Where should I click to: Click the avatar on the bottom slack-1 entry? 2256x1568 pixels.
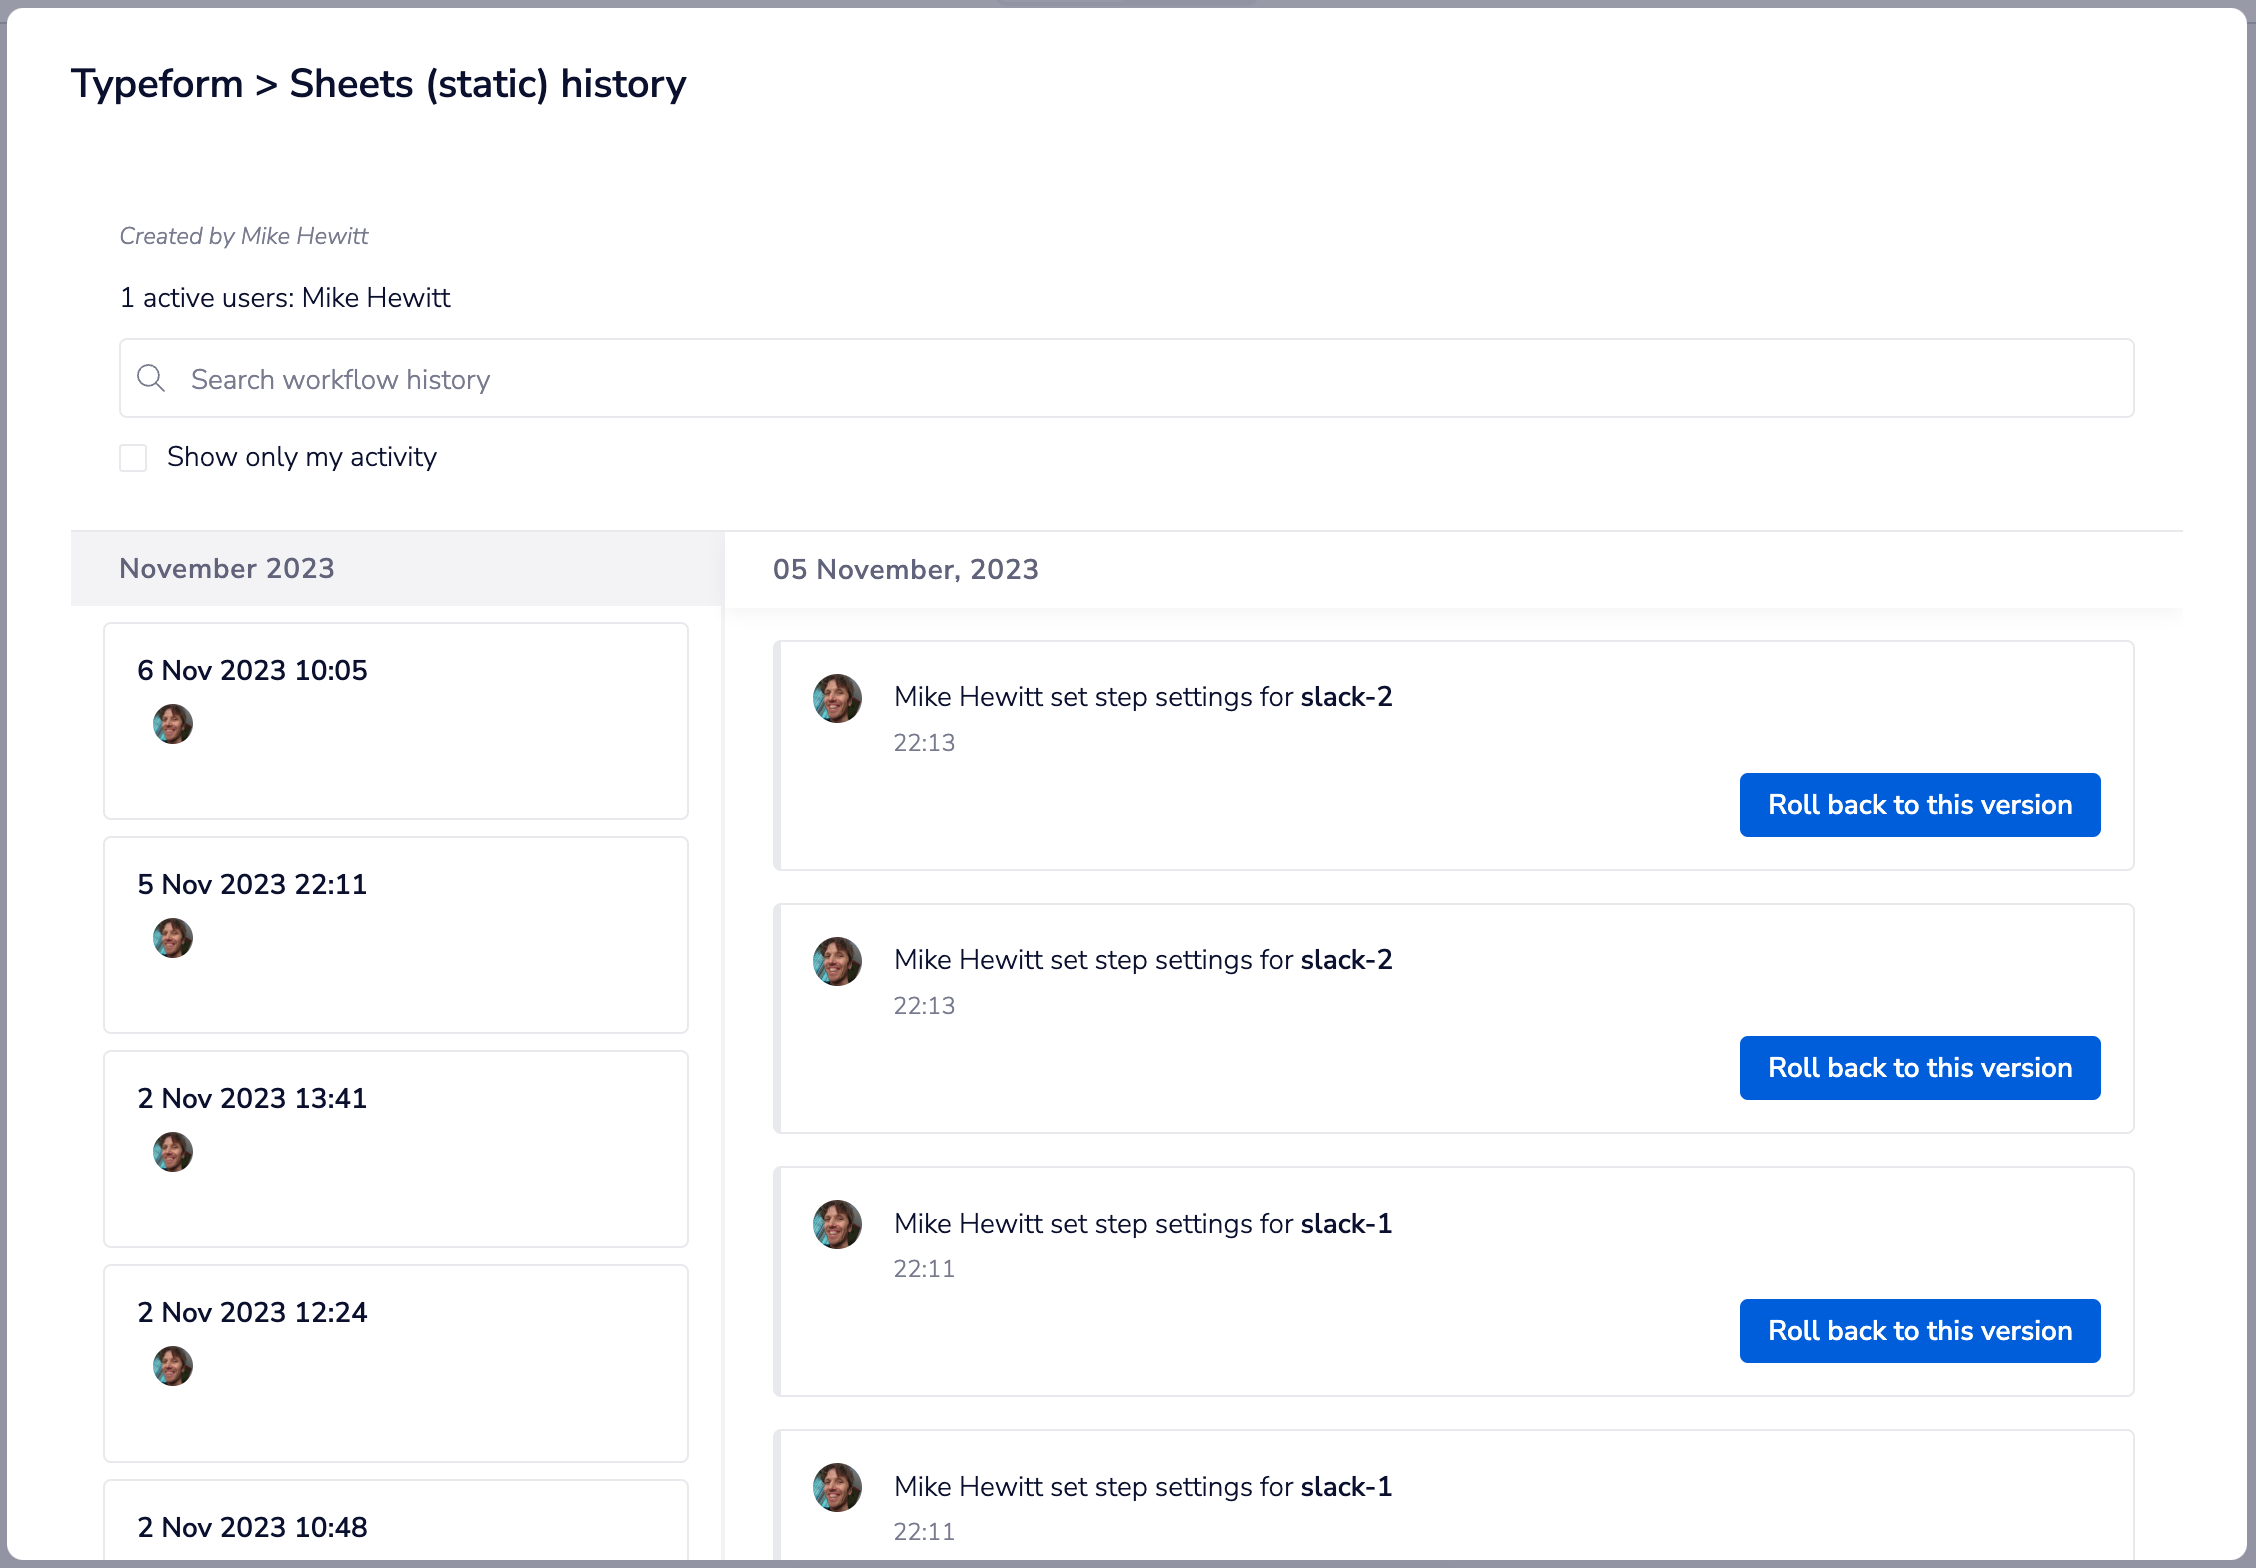click(837, 1487)
